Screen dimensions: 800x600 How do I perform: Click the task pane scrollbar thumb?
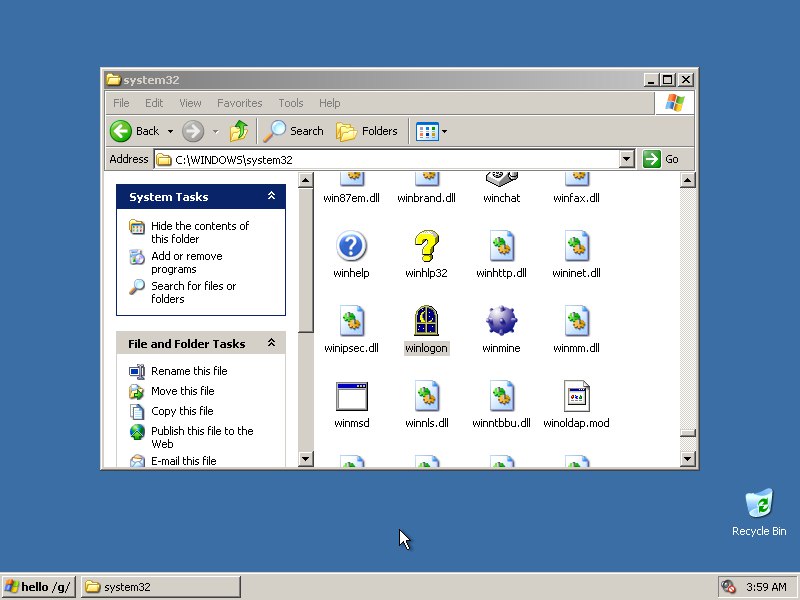[x=305, y=260]
